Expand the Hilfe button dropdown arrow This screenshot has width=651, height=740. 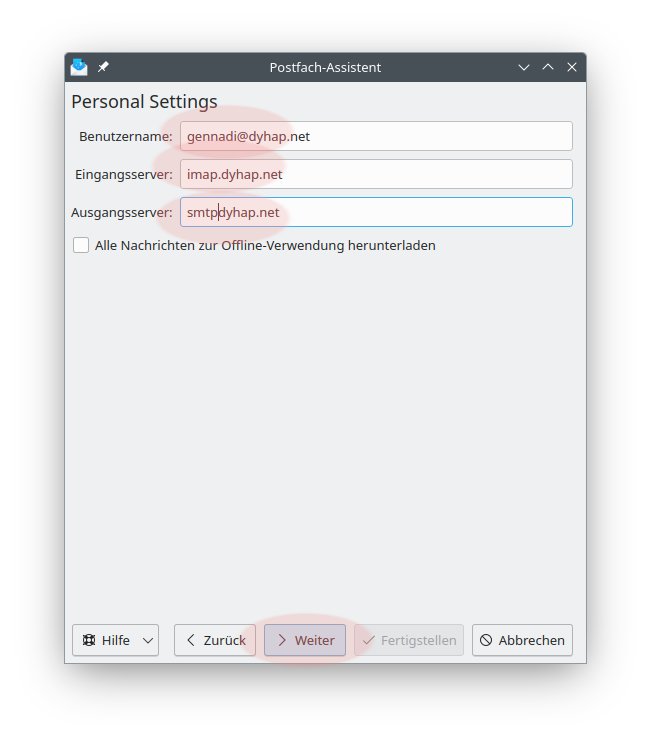pos(148,640)
